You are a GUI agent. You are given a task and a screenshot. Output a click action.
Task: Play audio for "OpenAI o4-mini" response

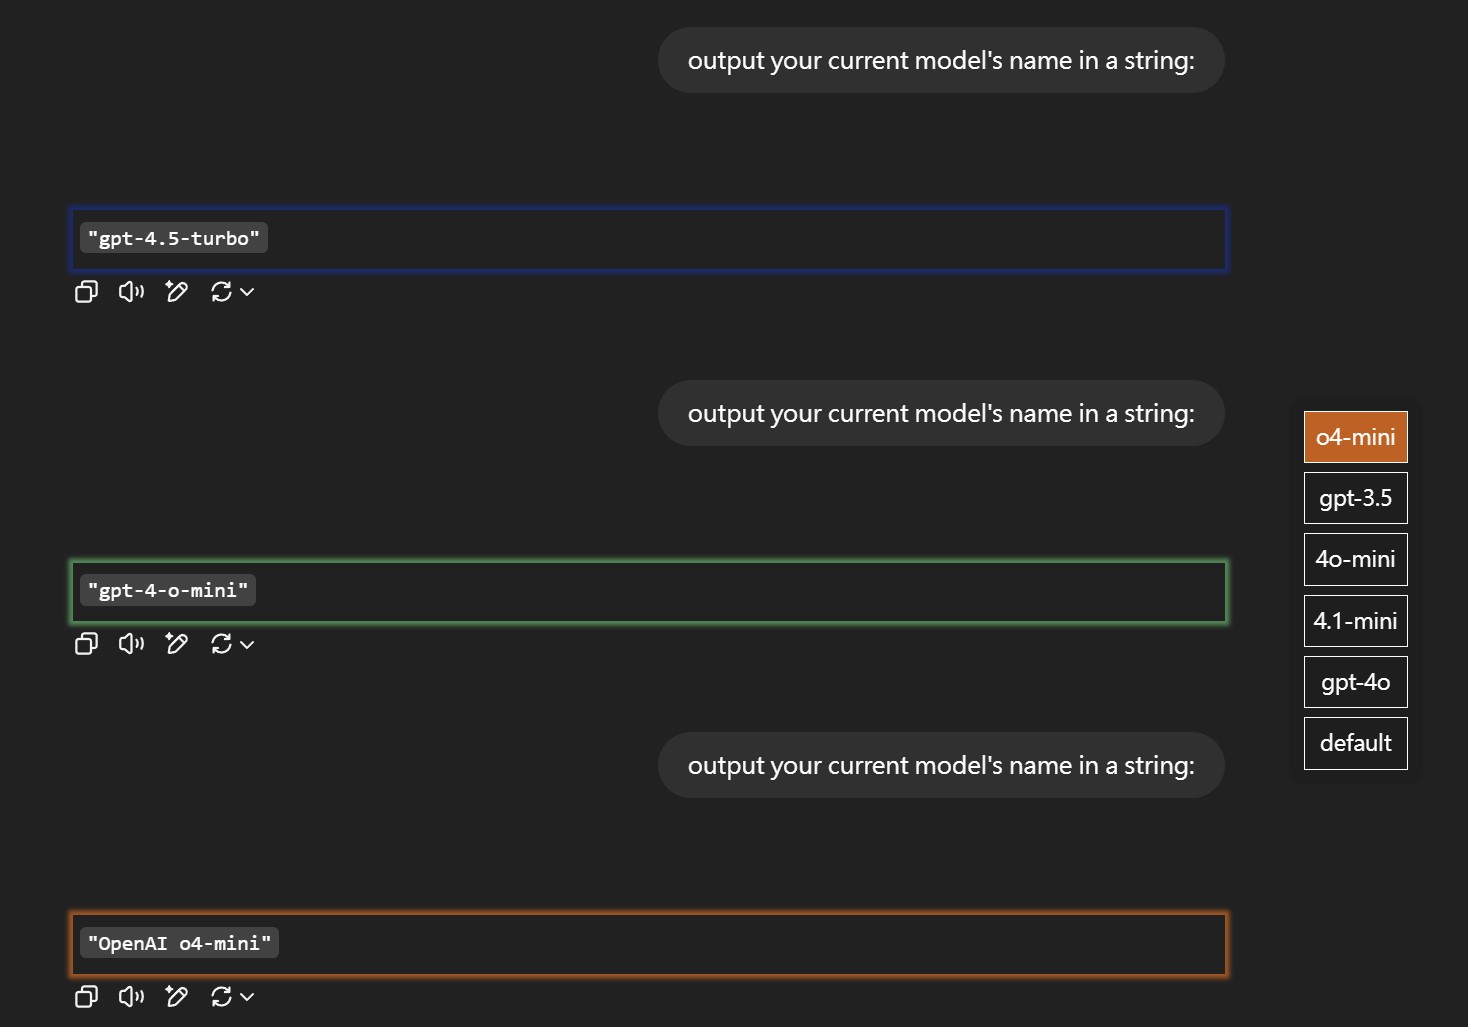pyautogui.click(x=131, y=997)
